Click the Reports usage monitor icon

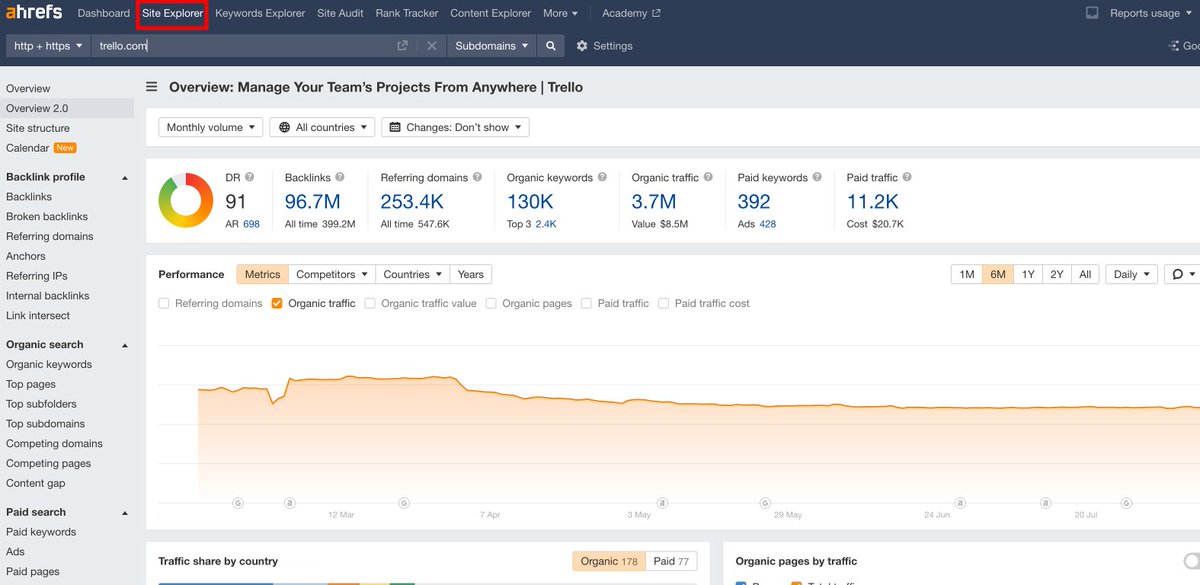tap(1092, 13)
